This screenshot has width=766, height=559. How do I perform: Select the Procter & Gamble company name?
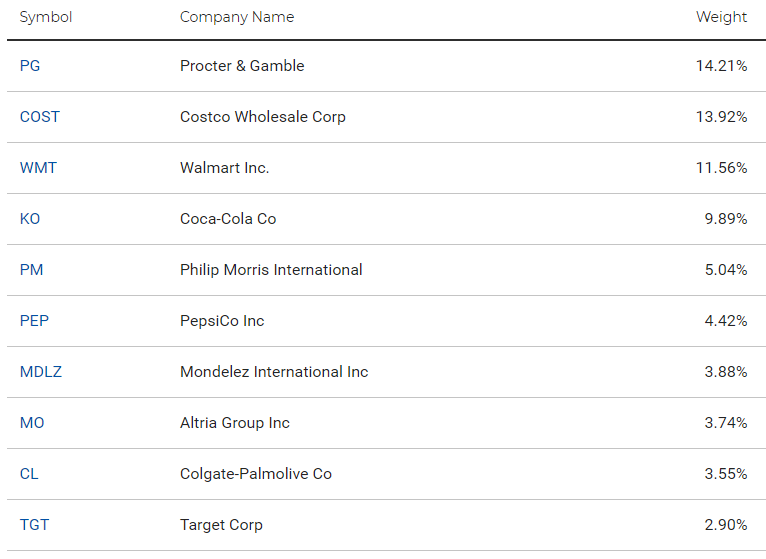coord(242,66)
